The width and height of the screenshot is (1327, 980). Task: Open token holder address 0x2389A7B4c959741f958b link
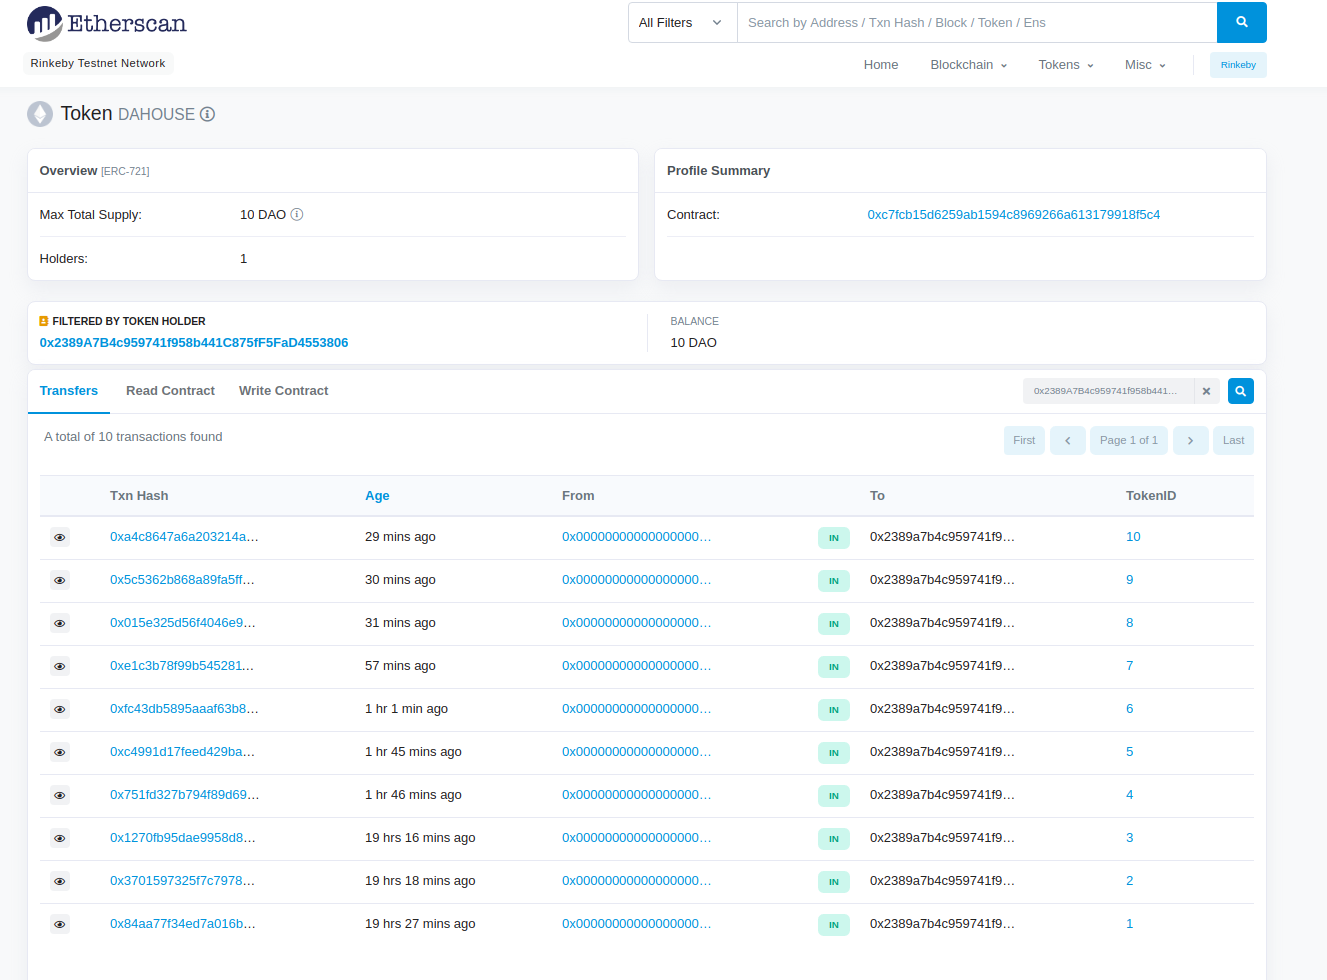click(194, 343)
